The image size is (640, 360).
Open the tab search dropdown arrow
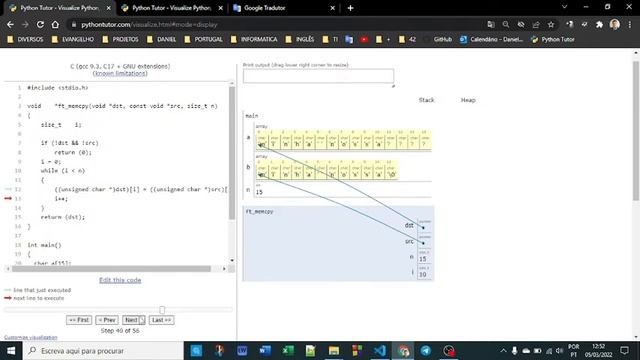coord(564,7)
